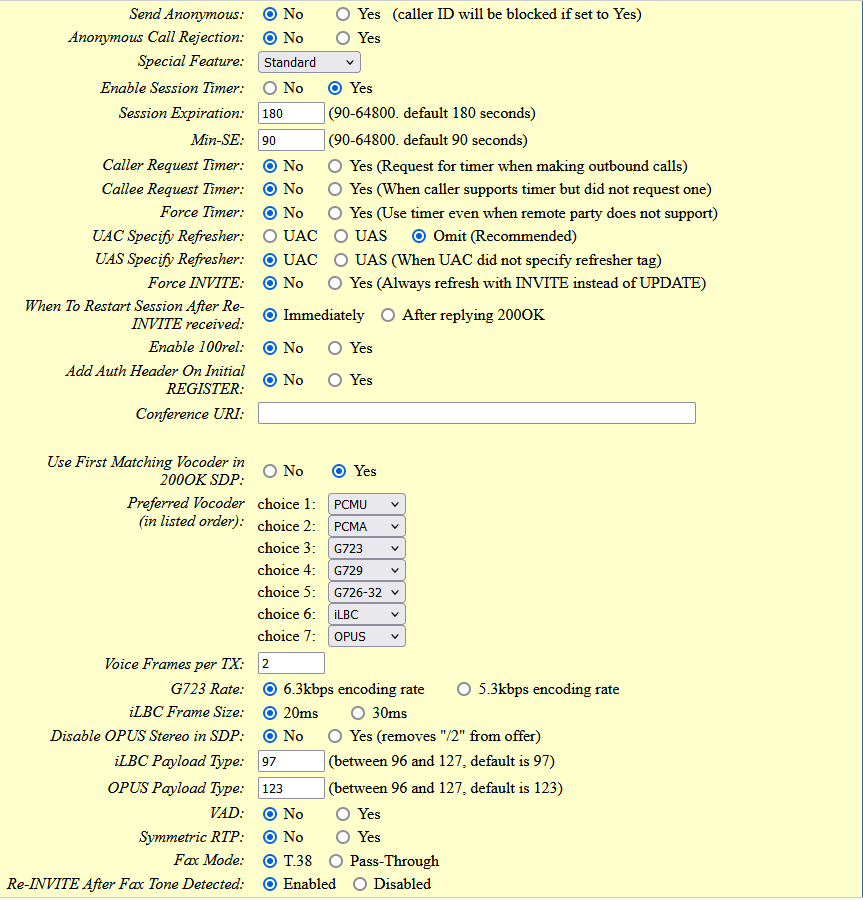The height and width of the screenshot is (900, 863).
Task: Select After replying 200OK option
Action: coord(388,315)
